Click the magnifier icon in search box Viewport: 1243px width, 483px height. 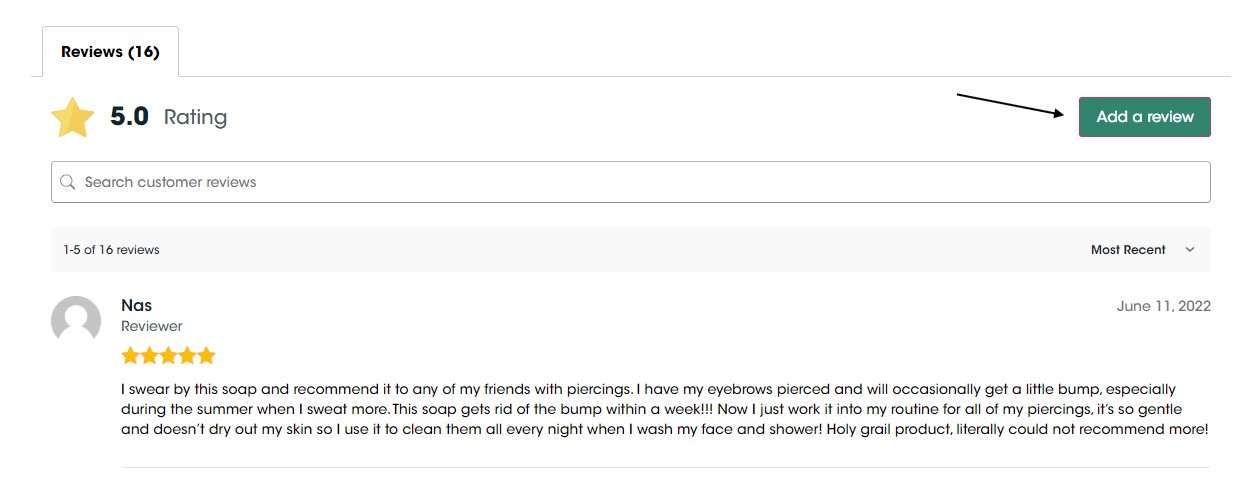coord(68,182)
